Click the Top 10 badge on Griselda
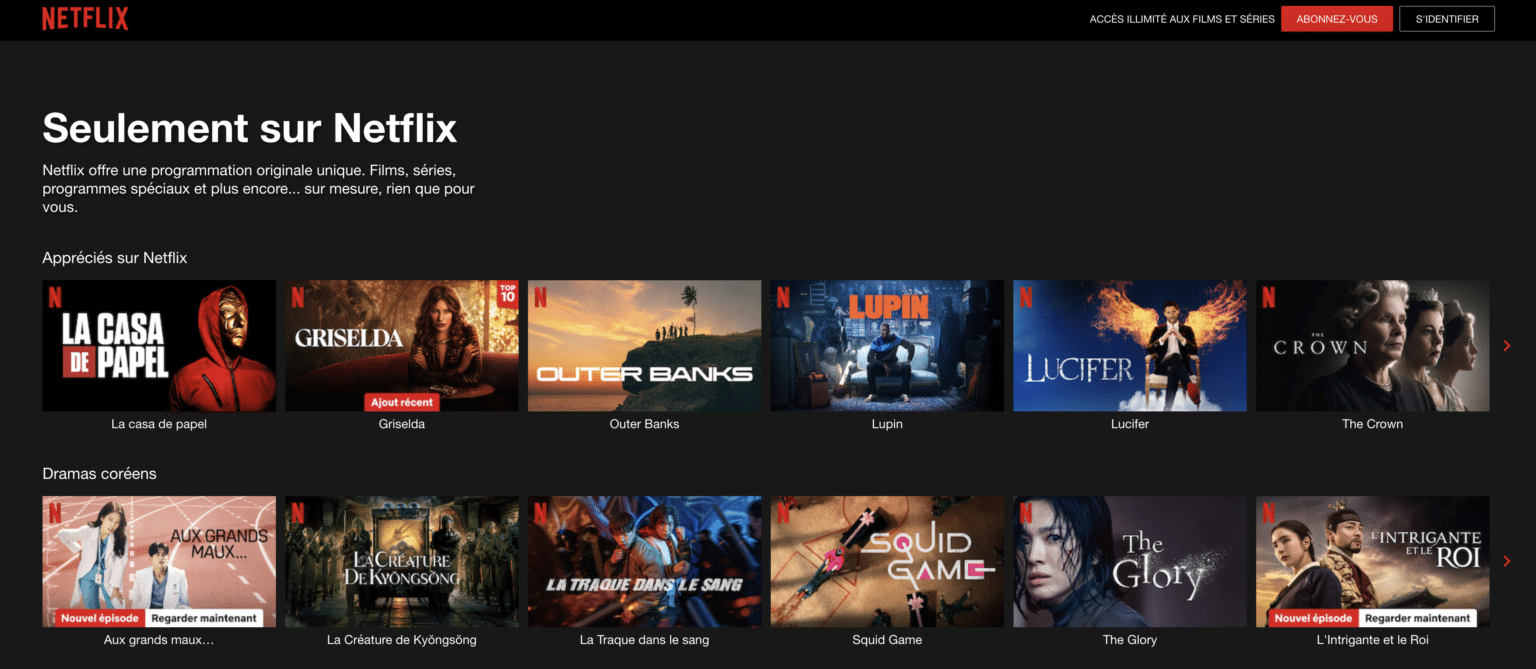Image resolution: width=1536 pixels, height=669 pixels. coord(507,292)
